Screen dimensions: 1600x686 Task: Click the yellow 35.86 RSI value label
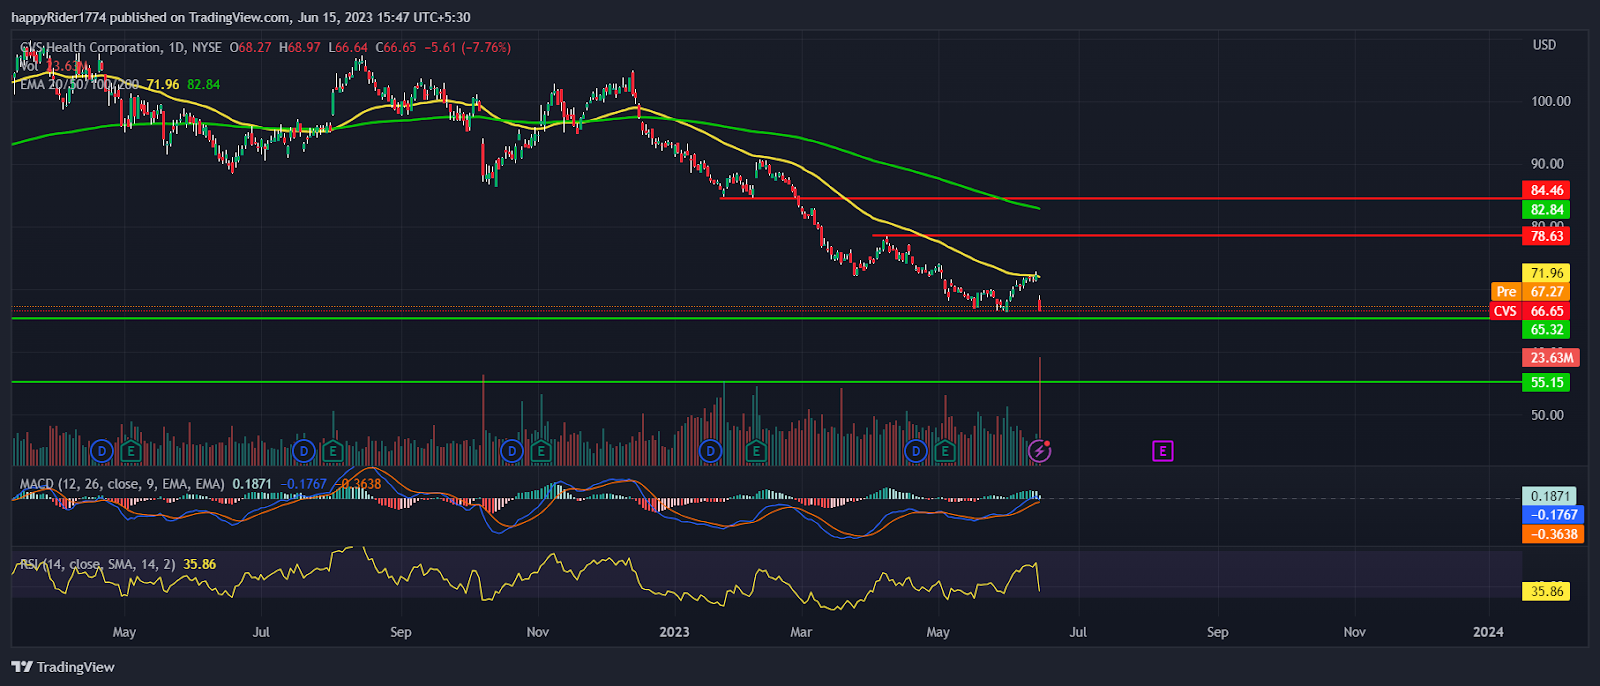click(1546, 592)
